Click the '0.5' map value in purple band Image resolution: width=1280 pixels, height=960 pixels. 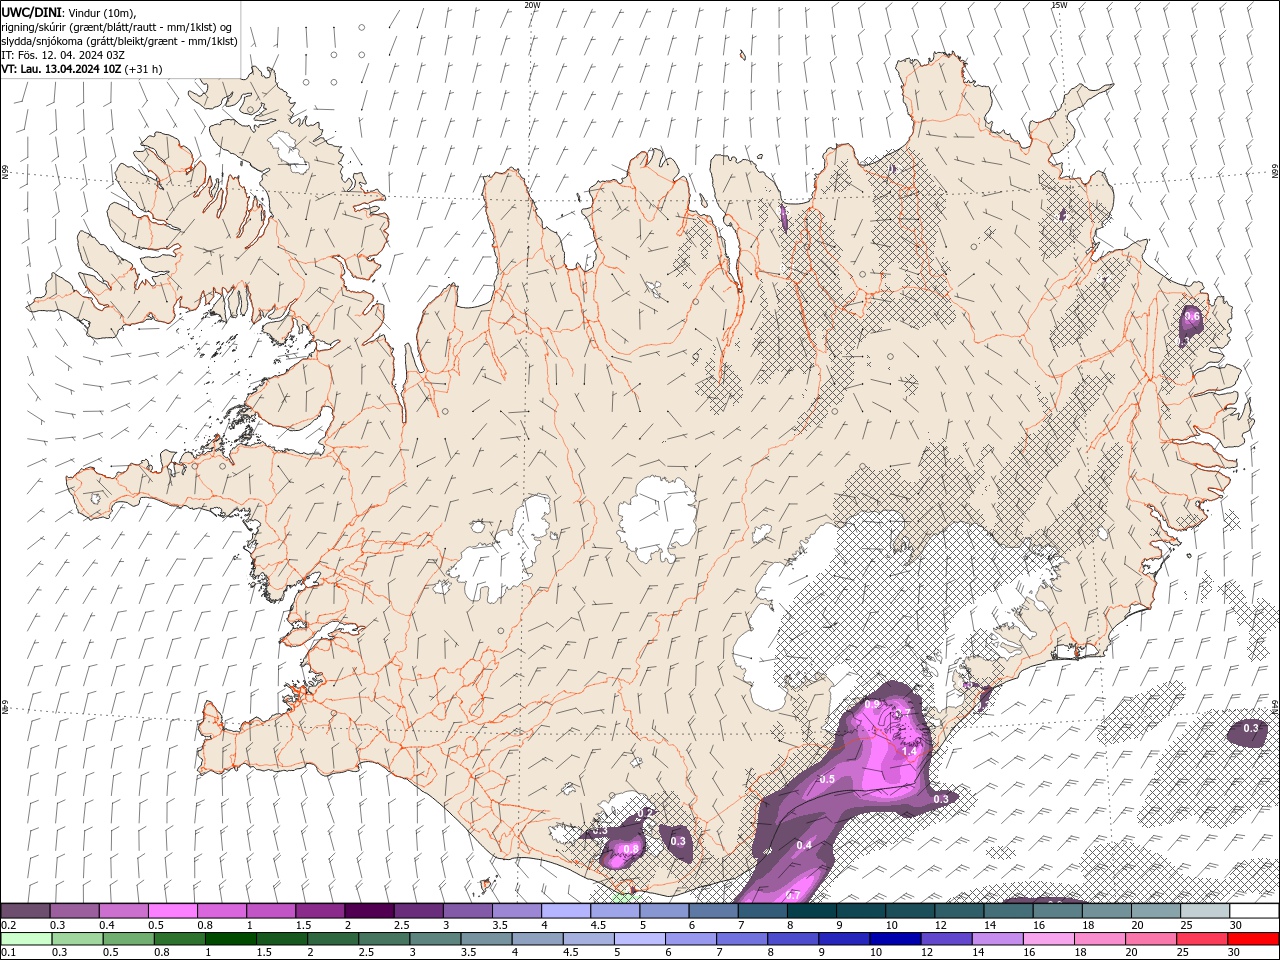pyautogui.click(x=827, y=779)
